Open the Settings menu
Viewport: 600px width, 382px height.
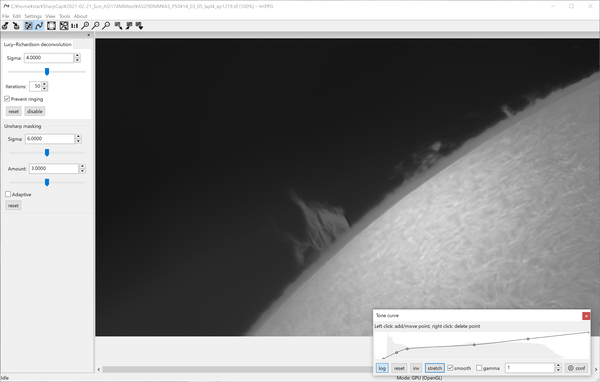33,16
